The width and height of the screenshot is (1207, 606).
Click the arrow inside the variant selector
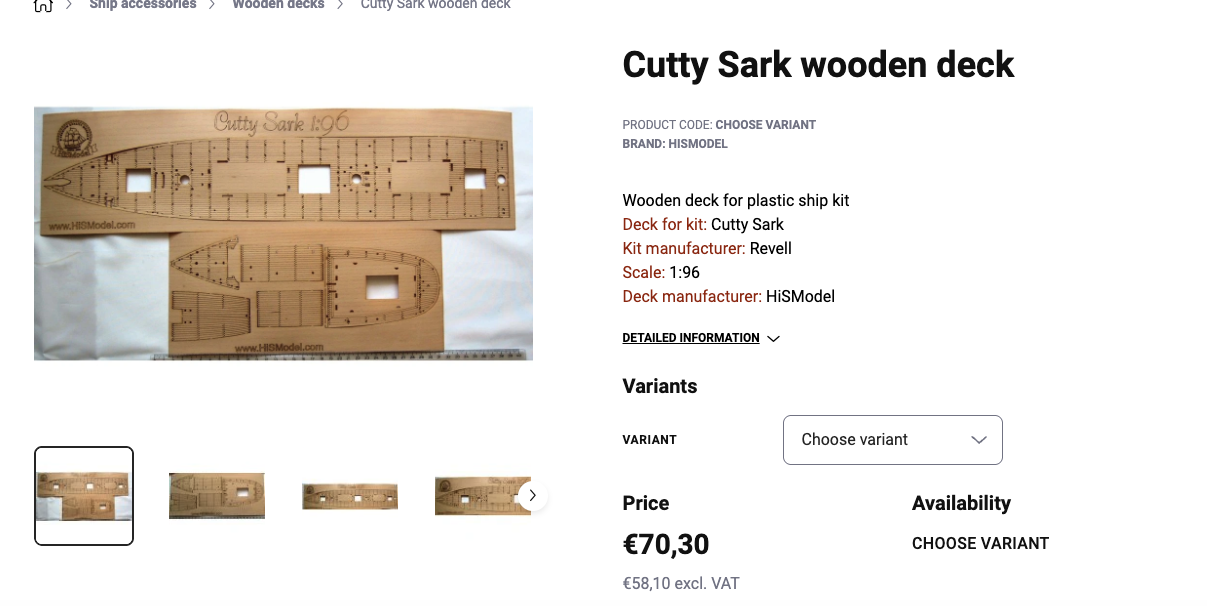978,440
